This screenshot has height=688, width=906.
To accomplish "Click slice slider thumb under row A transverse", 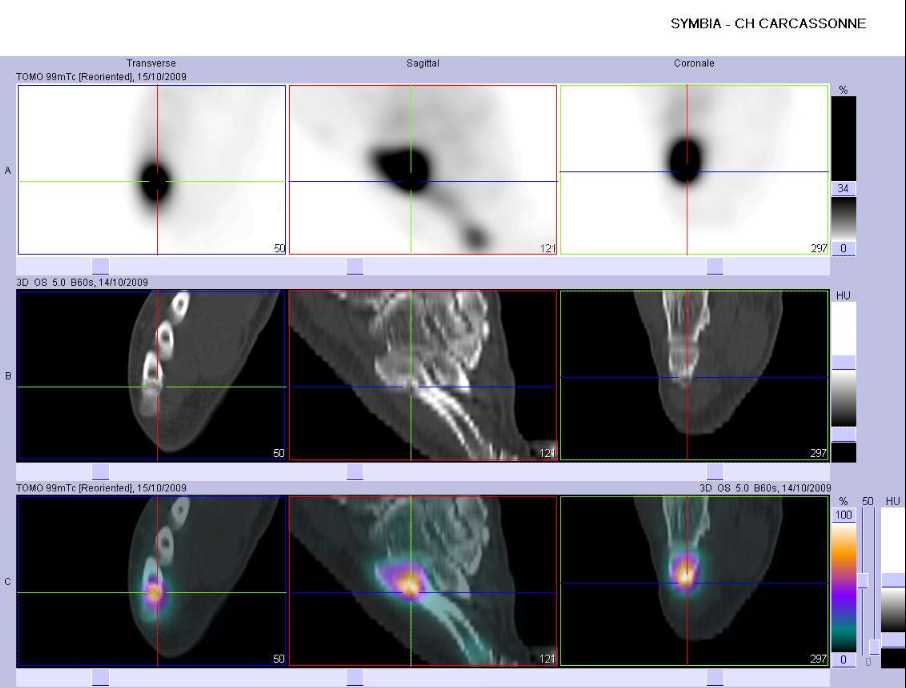I will click(101, 266).
